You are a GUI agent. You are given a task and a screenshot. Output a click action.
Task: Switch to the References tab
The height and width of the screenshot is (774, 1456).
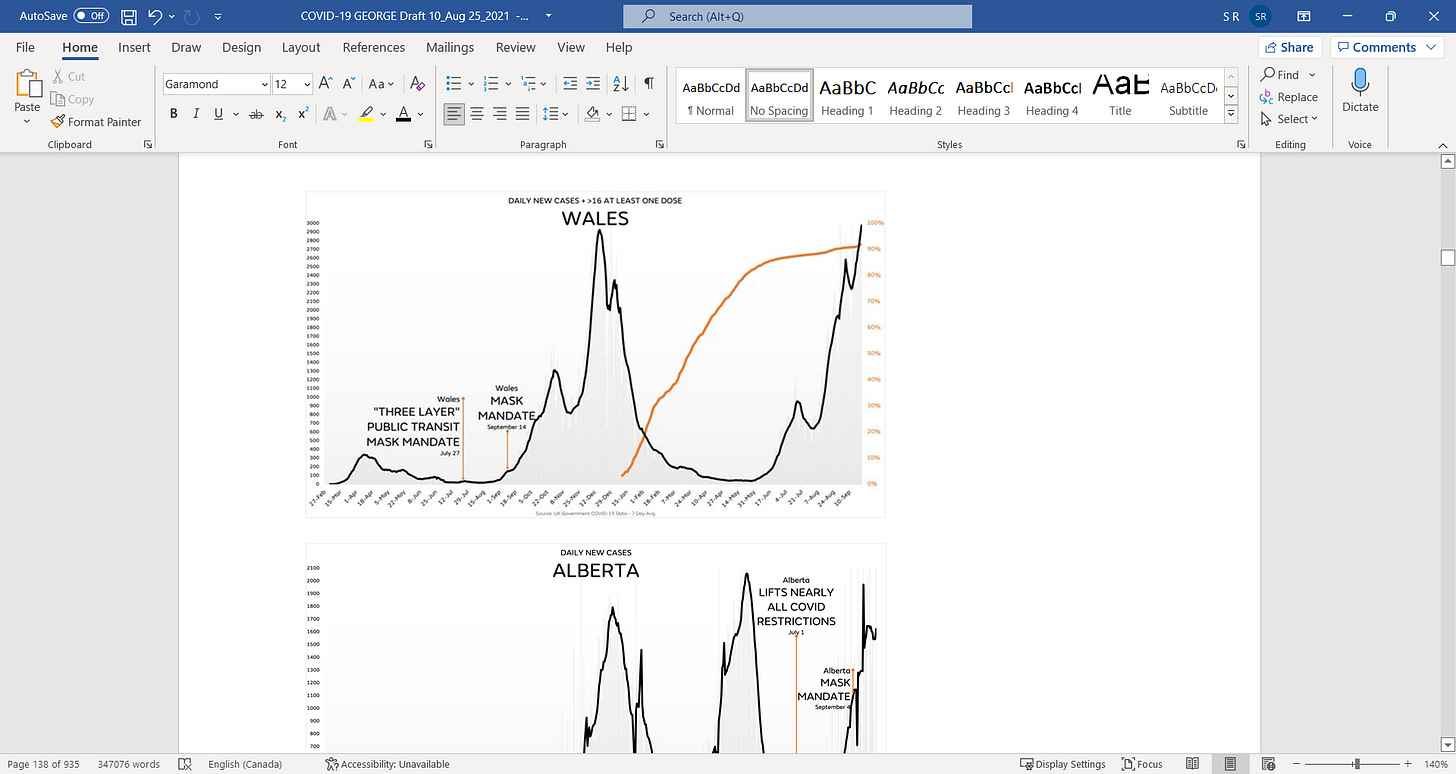point(375,47)
